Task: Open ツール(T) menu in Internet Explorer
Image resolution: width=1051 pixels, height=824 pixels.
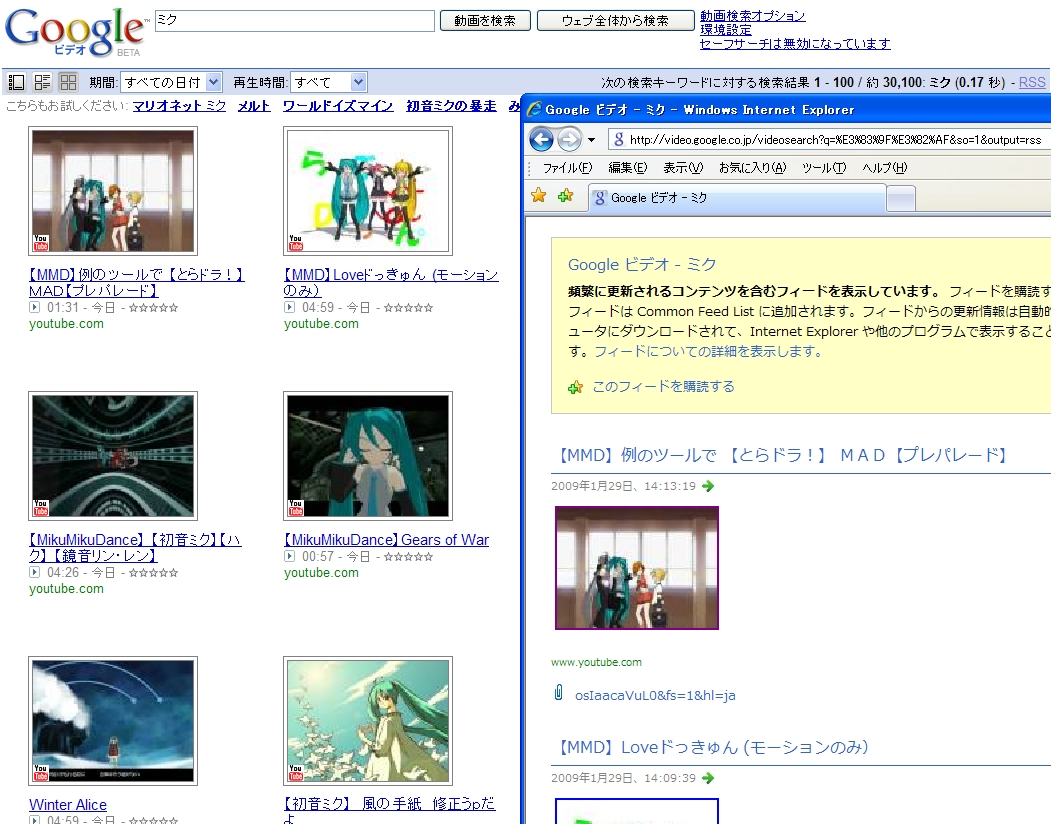Action: pos(824,168)
